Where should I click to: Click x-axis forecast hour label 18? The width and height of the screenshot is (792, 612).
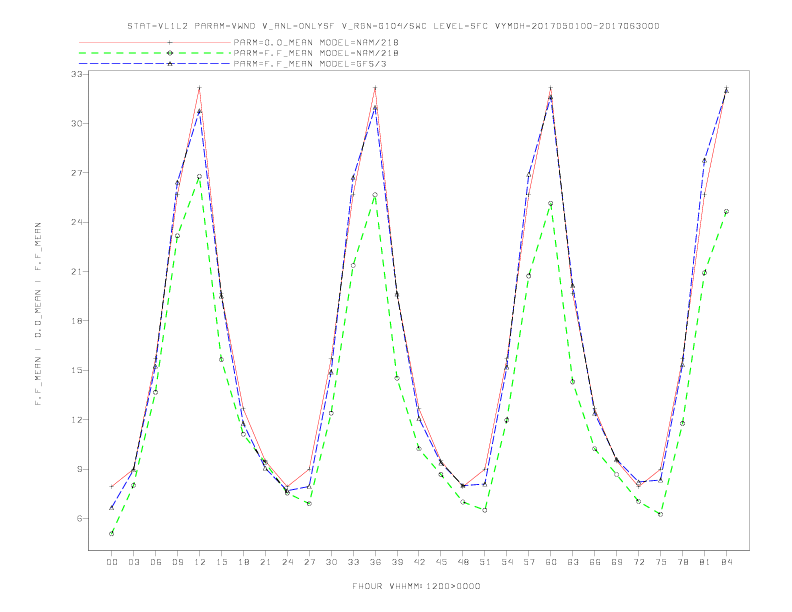click(x=243, y=562)
